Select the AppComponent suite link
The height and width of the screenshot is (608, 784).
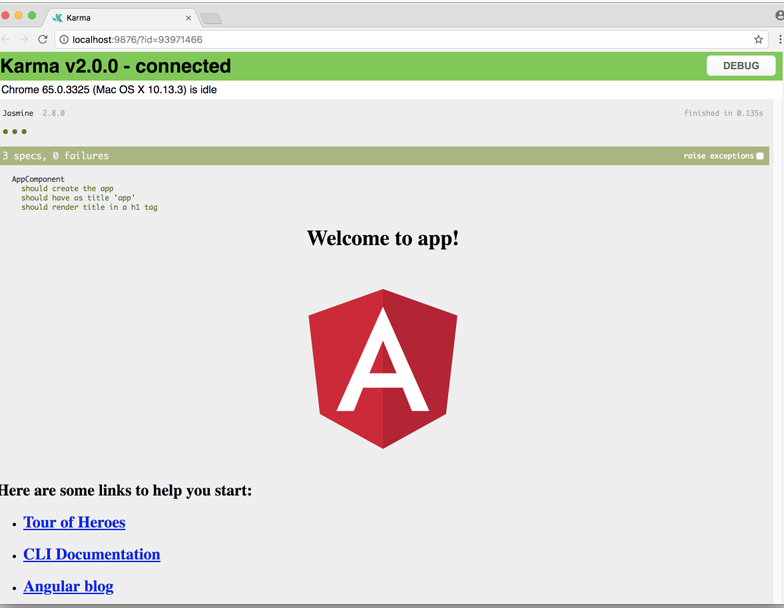[38, 179]
